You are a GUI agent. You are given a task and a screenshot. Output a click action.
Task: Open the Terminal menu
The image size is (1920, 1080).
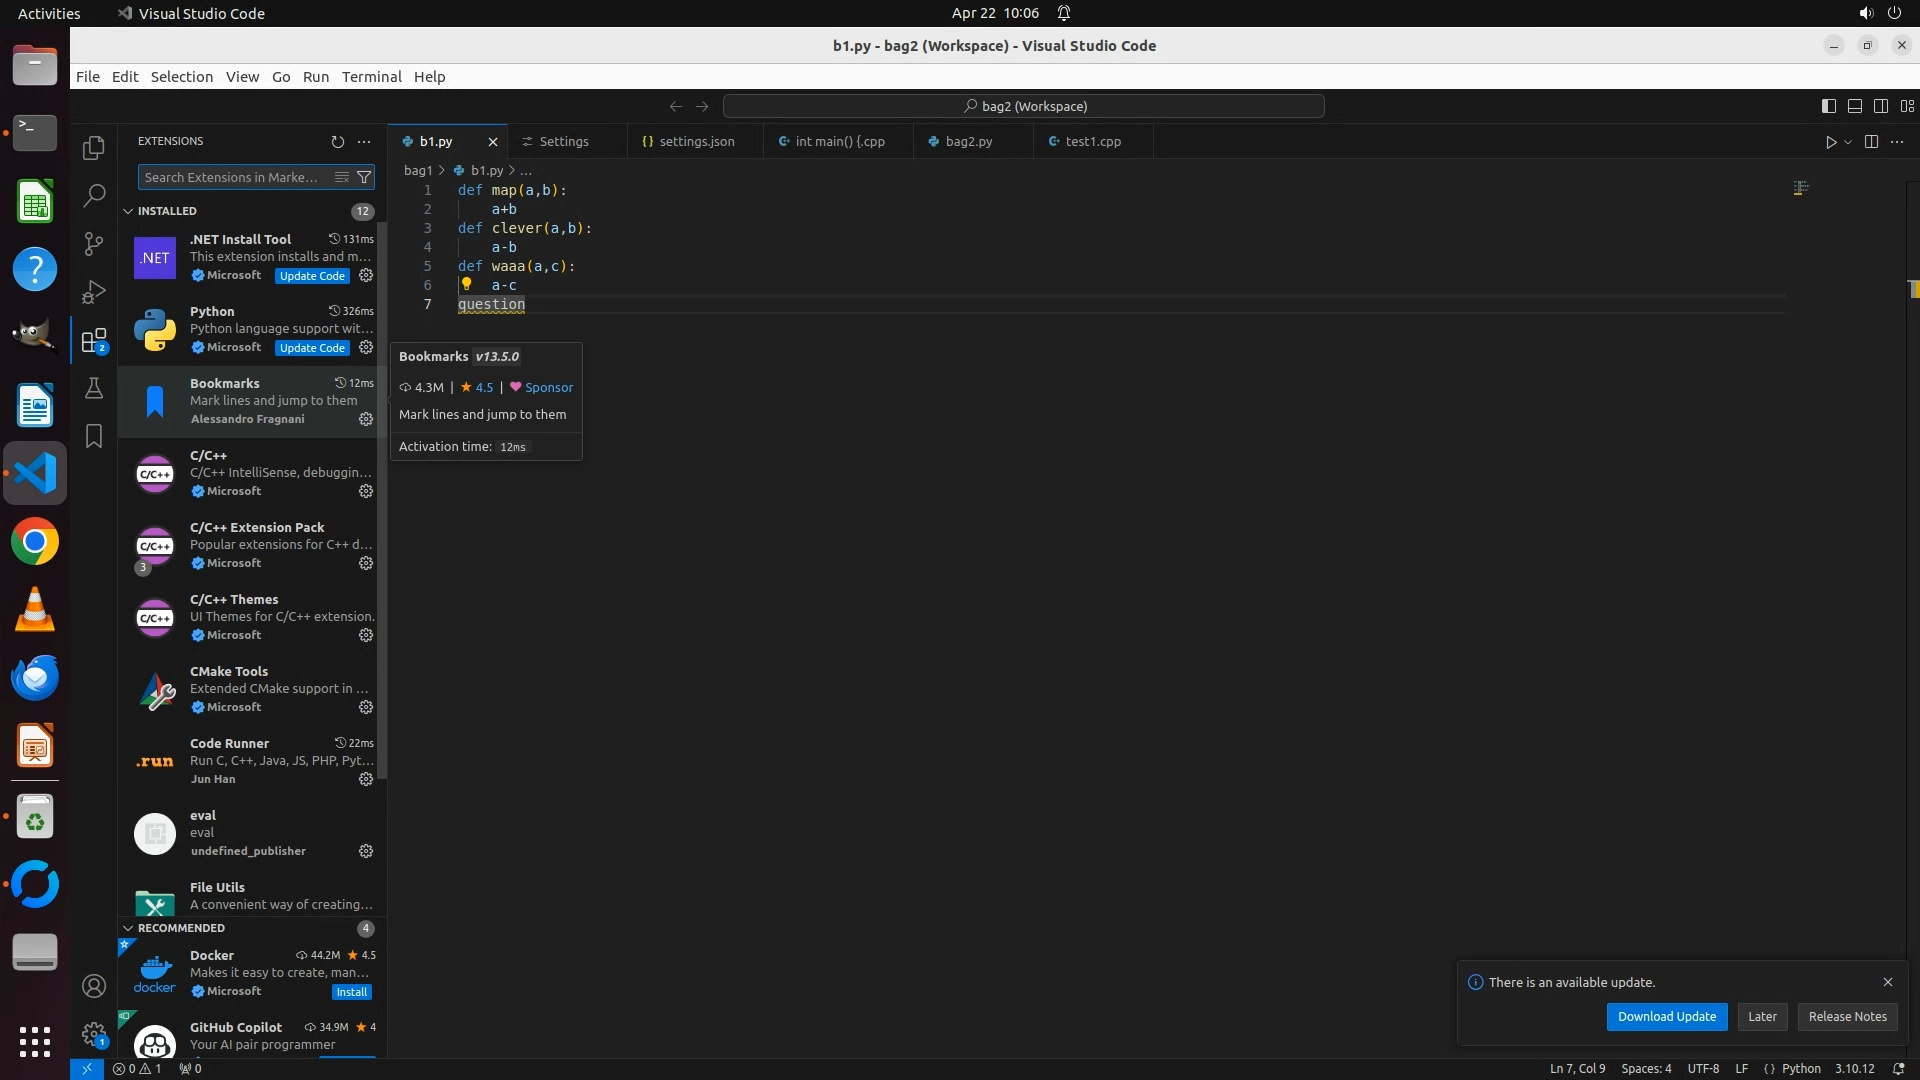pyautogui.click(x=371, y=77)
